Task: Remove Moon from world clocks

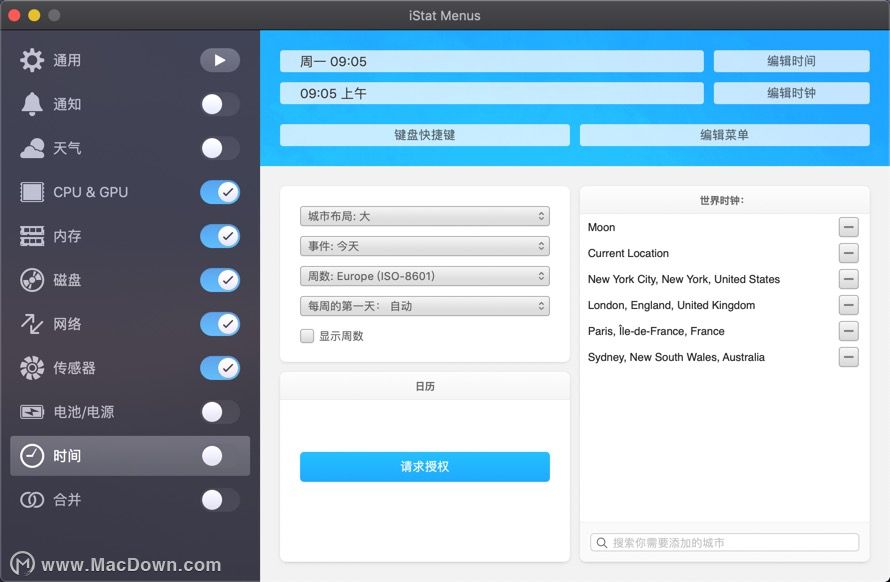Action: pos(848,227)
